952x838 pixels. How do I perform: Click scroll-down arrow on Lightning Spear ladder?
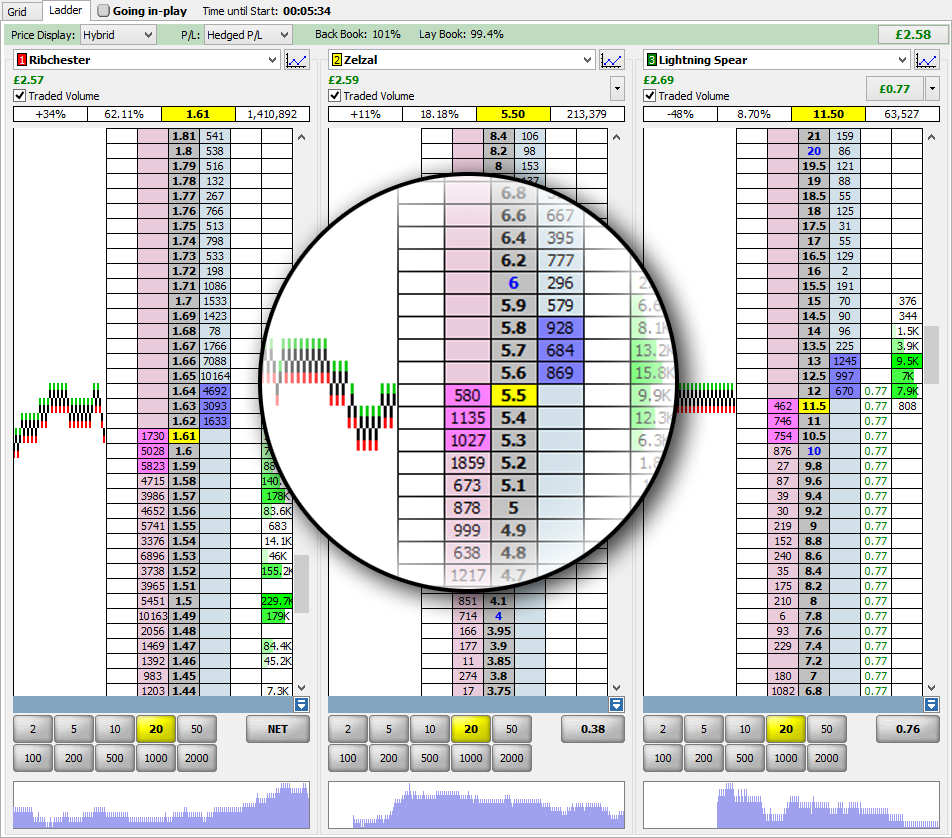pyautogui.click(x=931, y=688)
